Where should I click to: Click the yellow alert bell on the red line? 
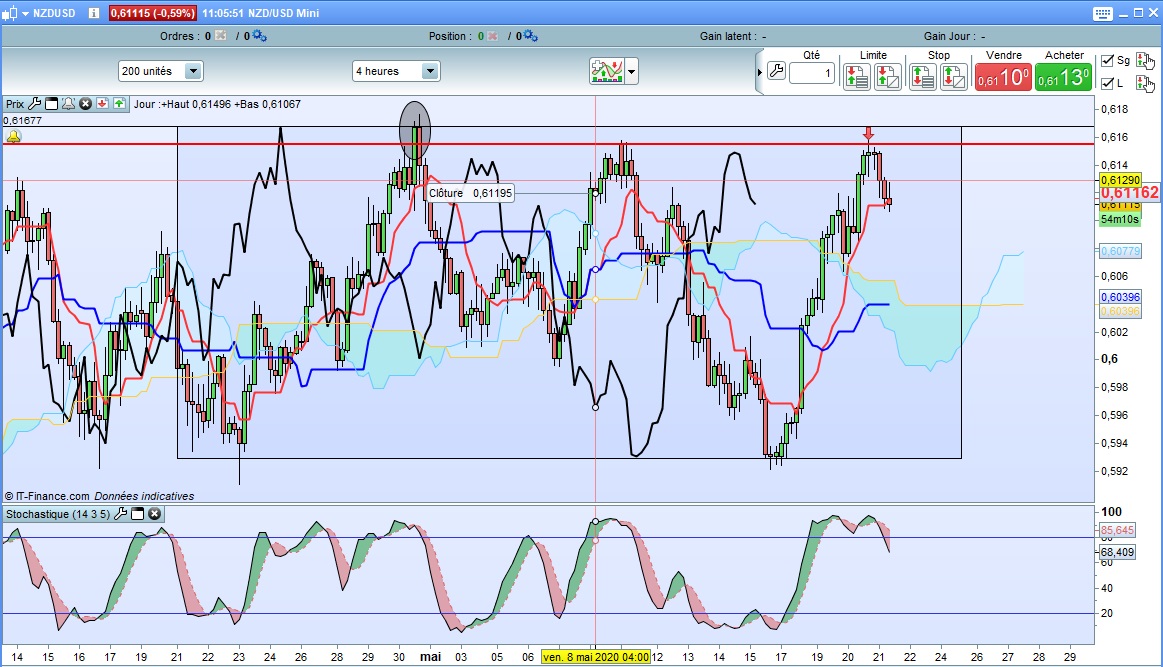point(14,137)
